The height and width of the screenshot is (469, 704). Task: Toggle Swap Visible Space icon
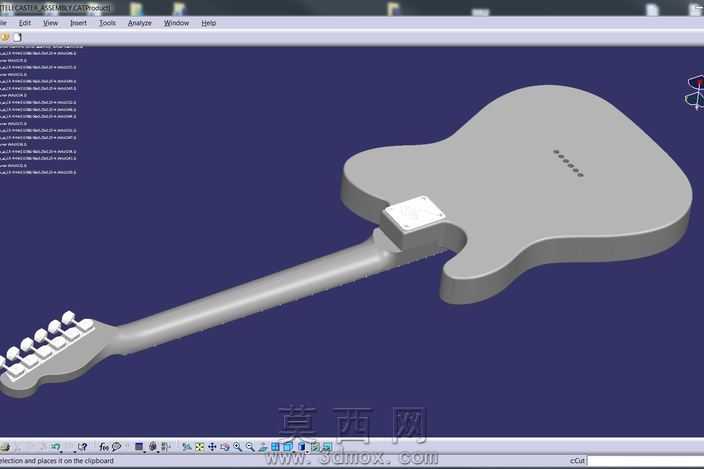(x=327, y=447)
